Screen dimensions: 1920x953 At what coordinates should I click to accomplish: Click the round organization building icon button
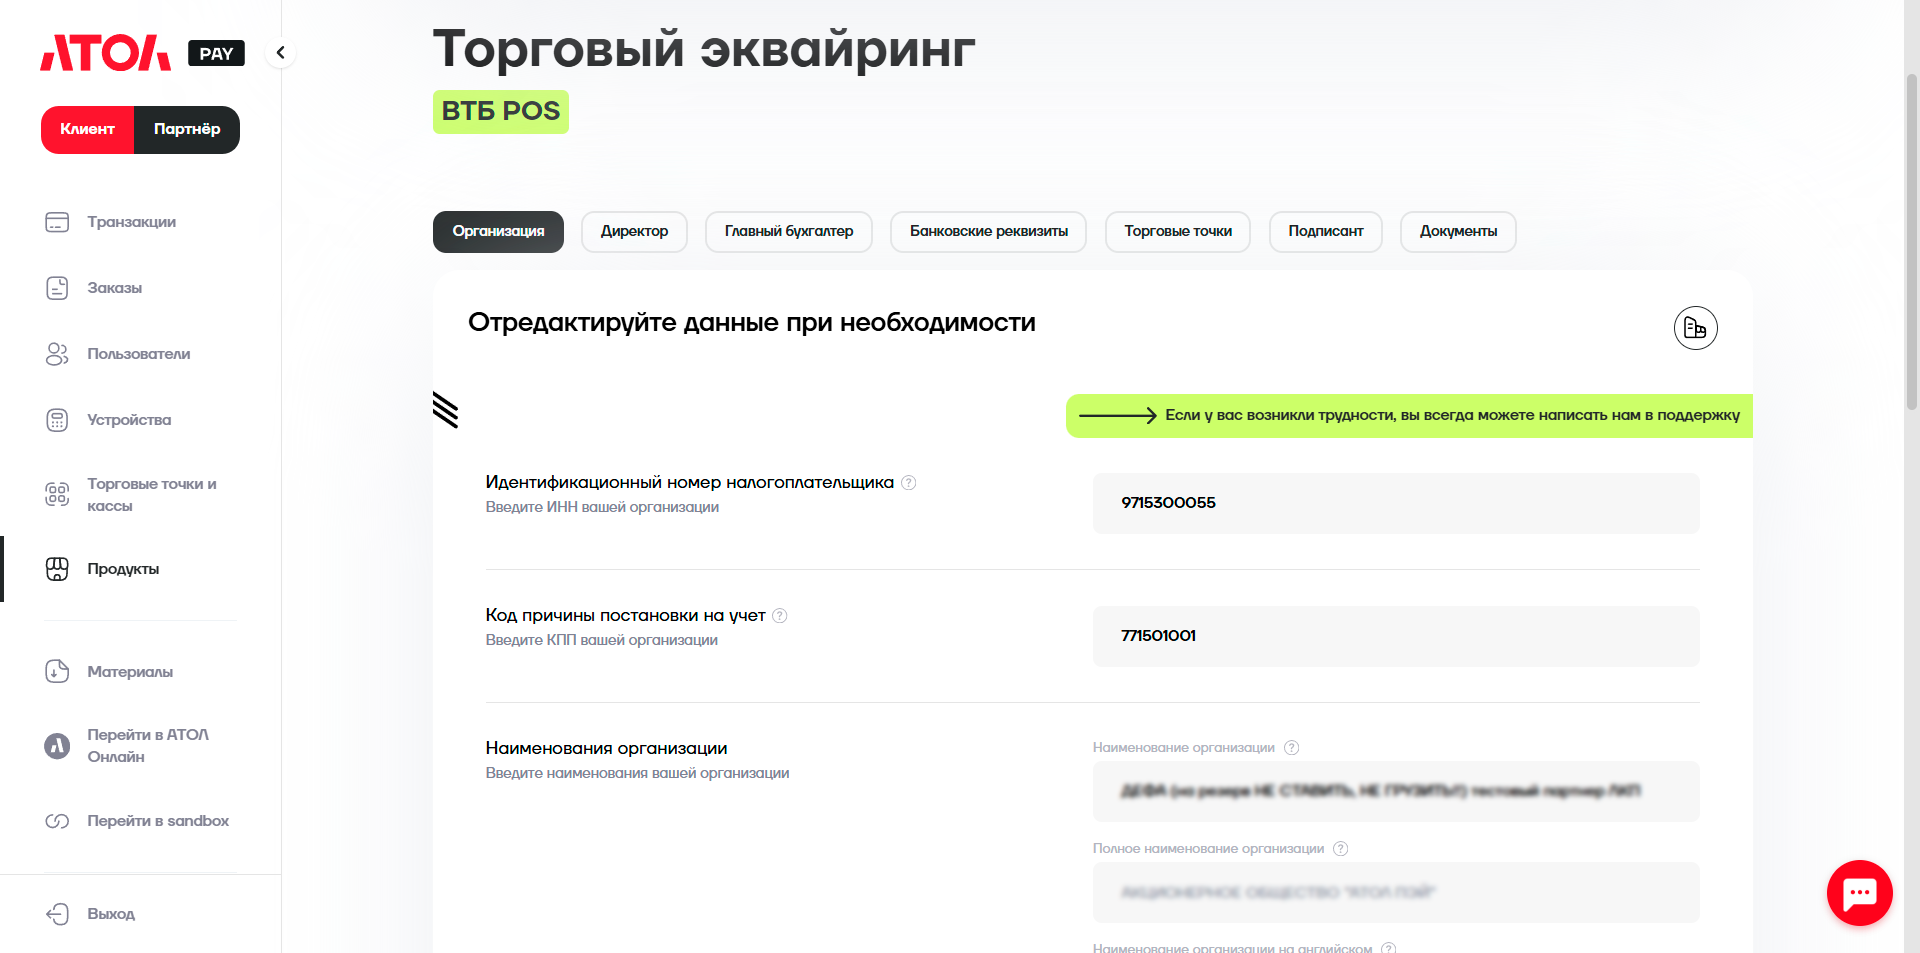[1696, 328]
